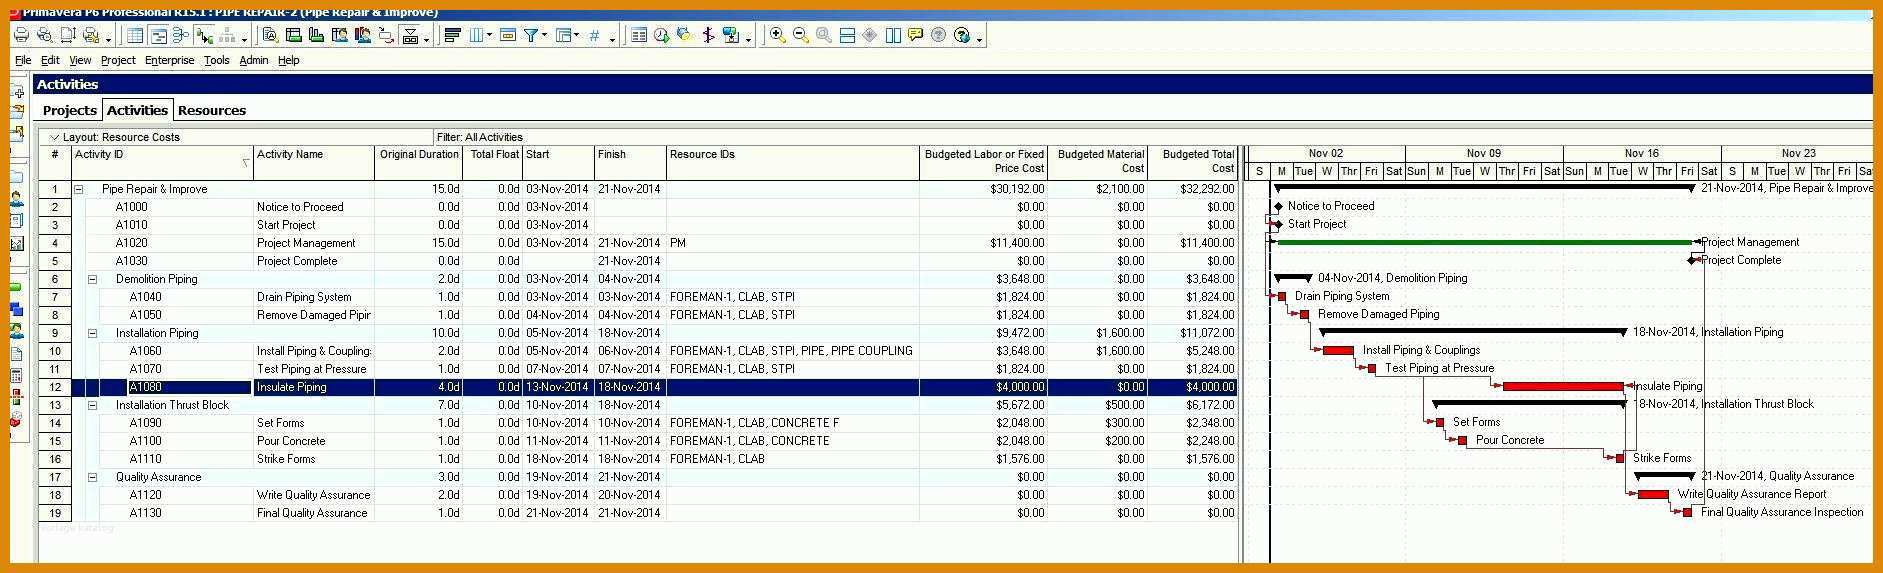Screen dimensions: 1883x573
Task: Collapse the Pipe Repair & Improve group
Action: [x=78, y=189]
